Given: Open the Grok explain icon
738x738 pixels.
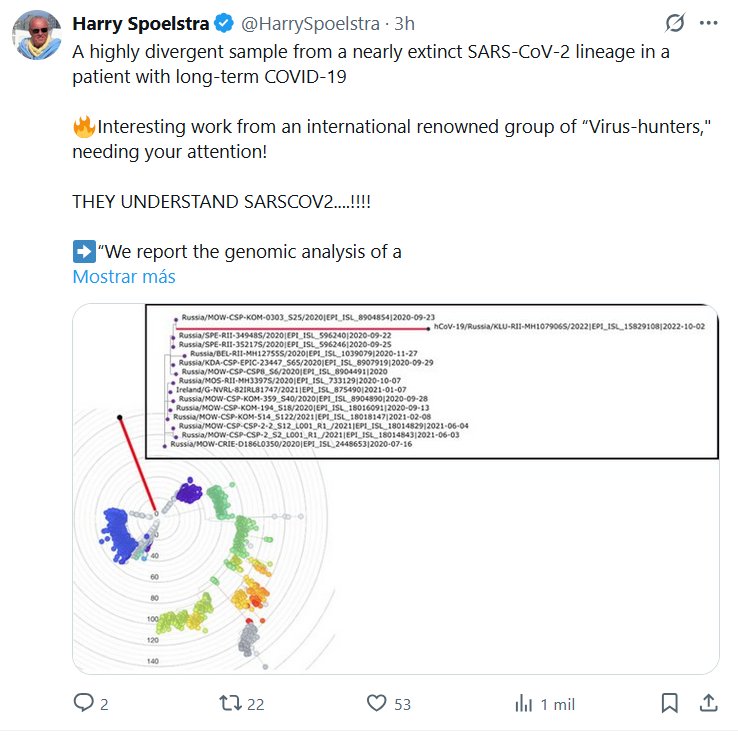Looking at the screenshot, I should (x=674, y=23).
